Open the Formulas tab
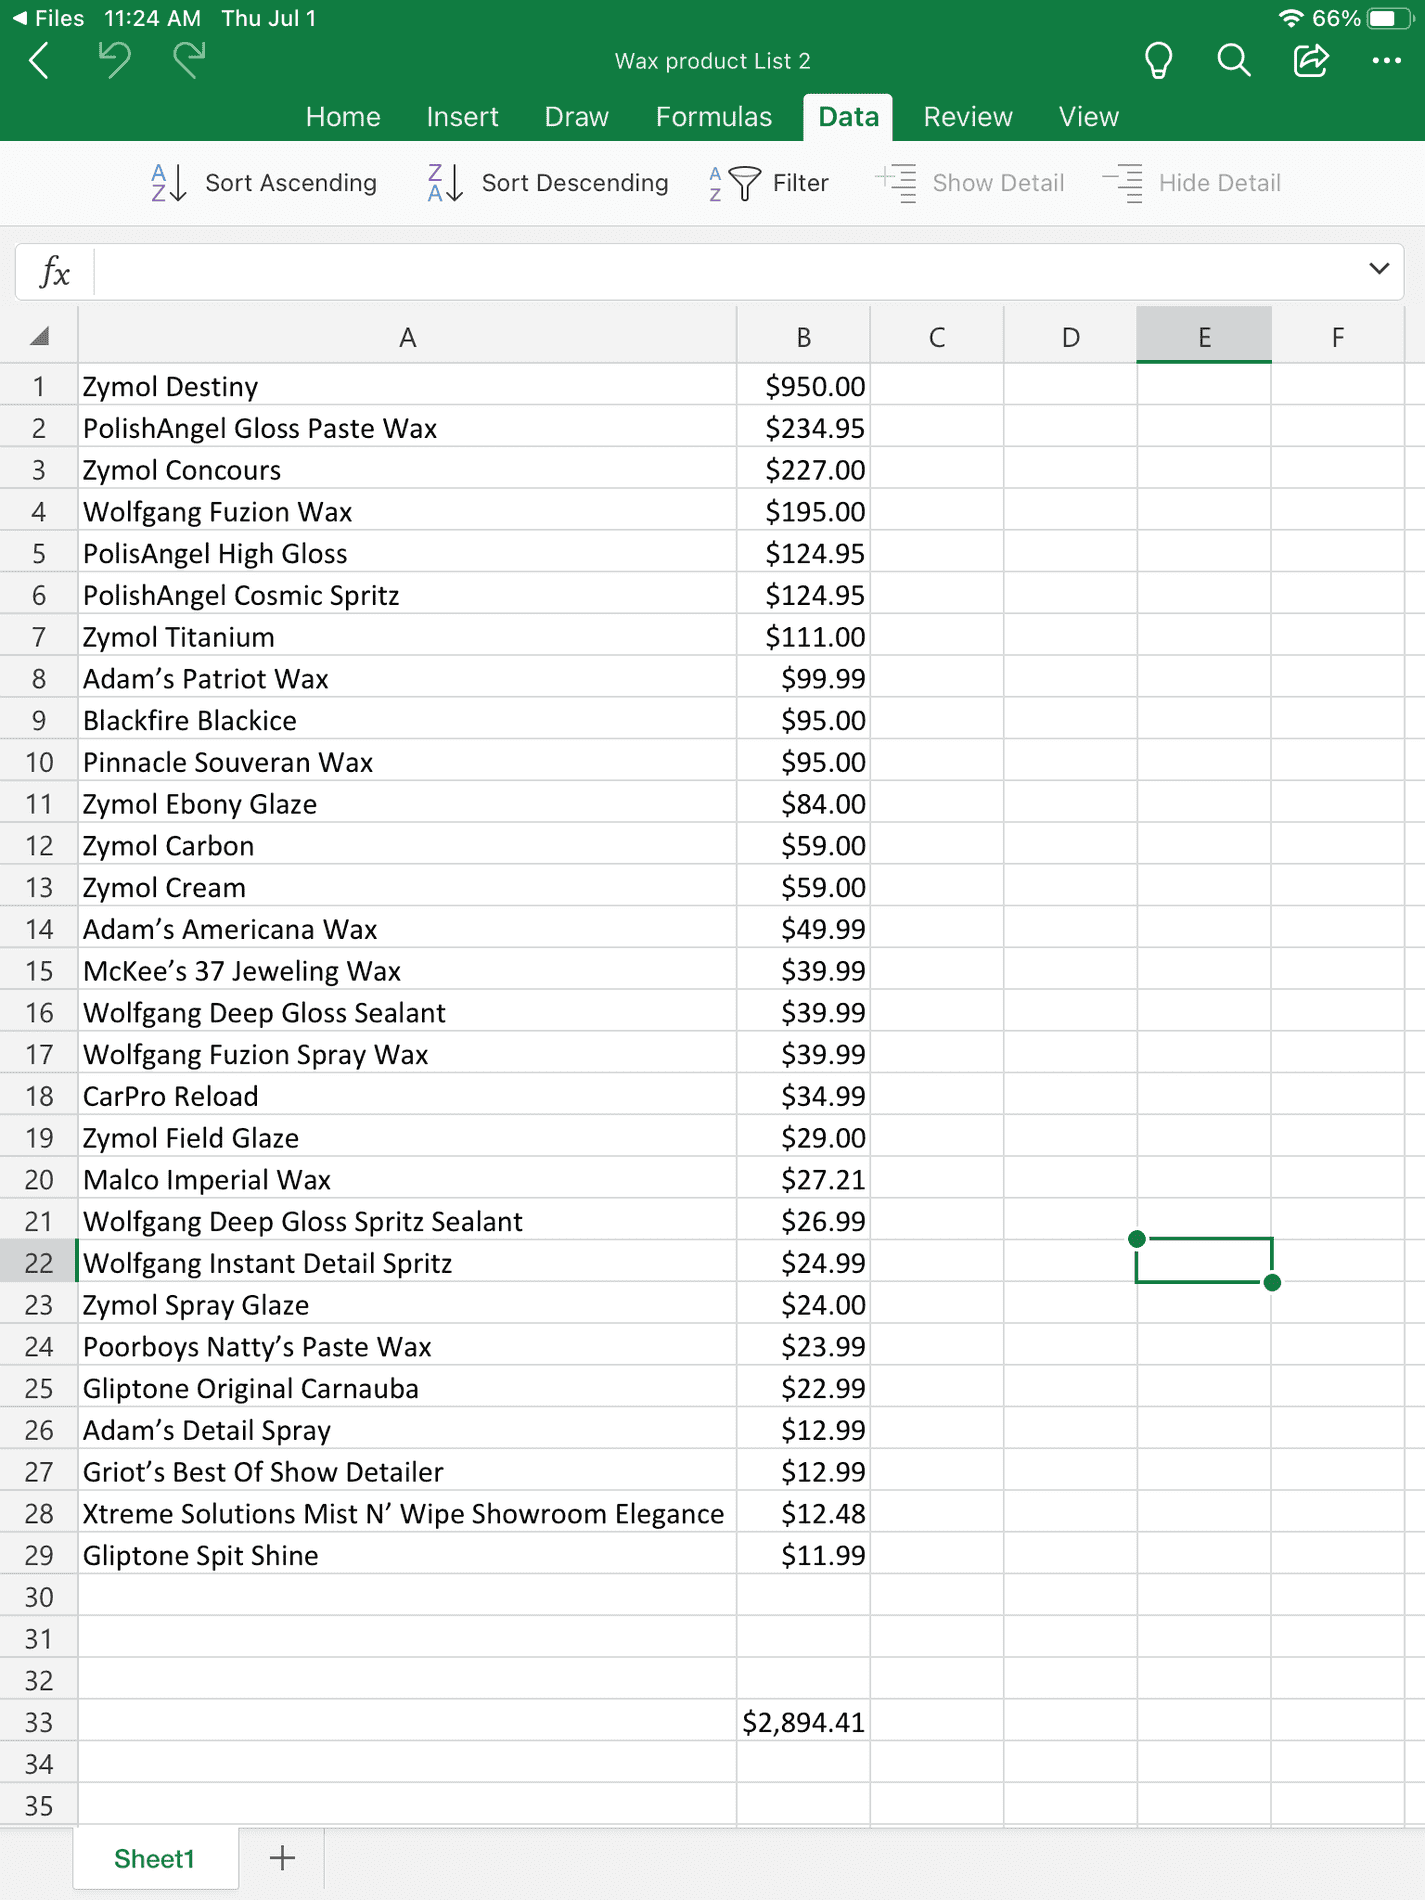1425x1900 pixels. click(x=714, y=117)
